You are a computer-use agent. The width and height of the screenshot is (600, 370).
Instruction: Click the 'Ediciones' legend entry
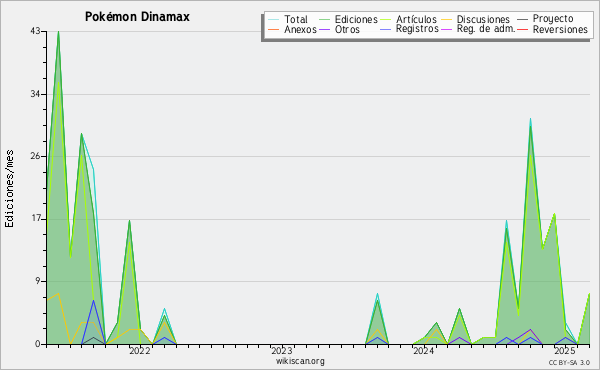click(x=356, y=19)
